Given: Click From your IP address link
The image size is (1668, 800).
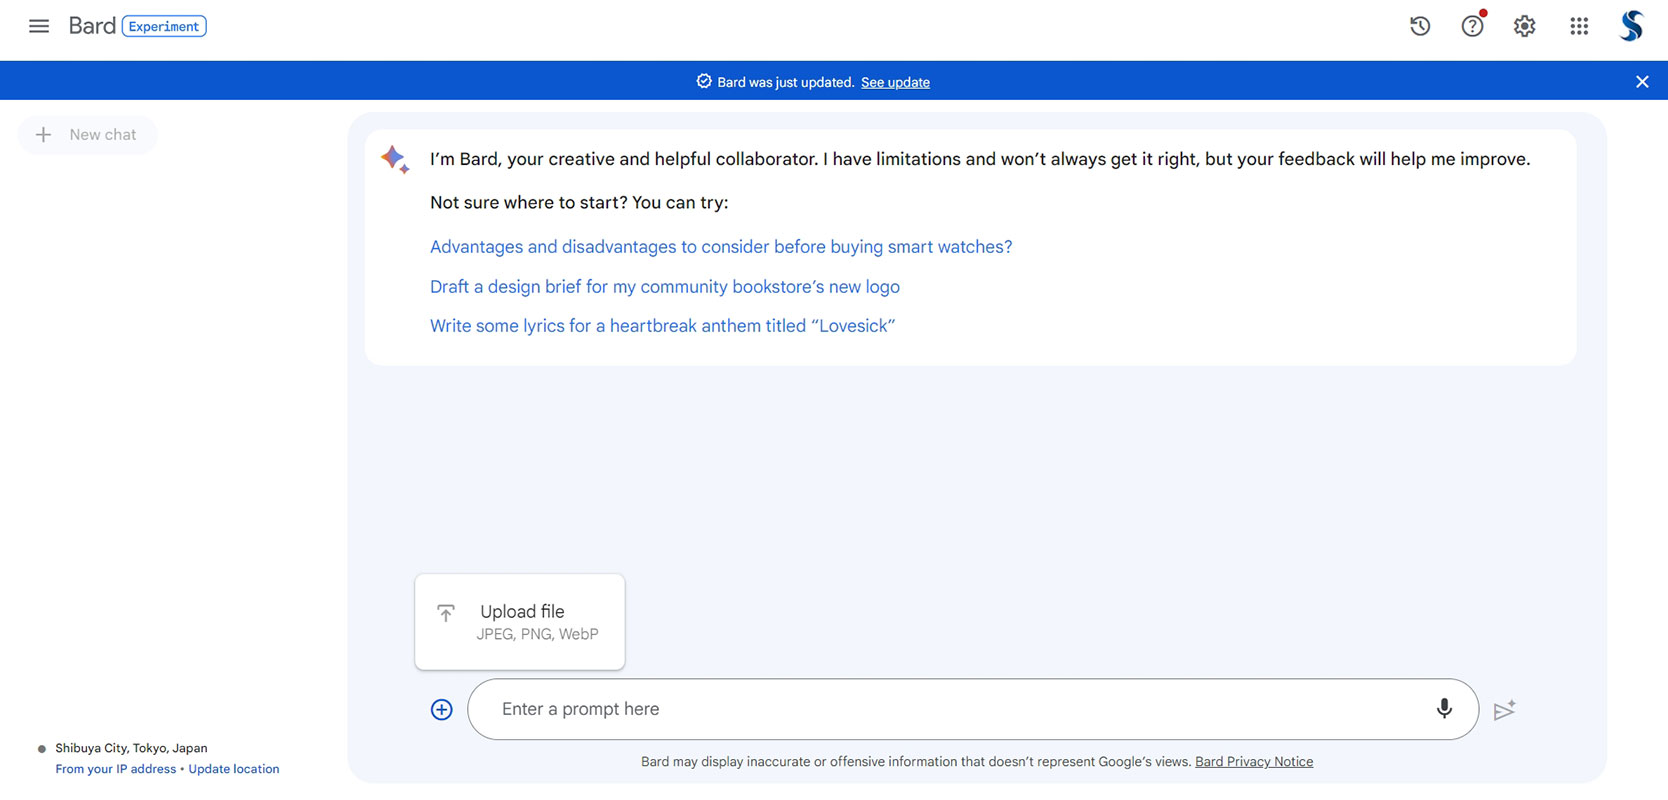Looking at the screenshot, I should pyautogui.click(x=115, y=769).
